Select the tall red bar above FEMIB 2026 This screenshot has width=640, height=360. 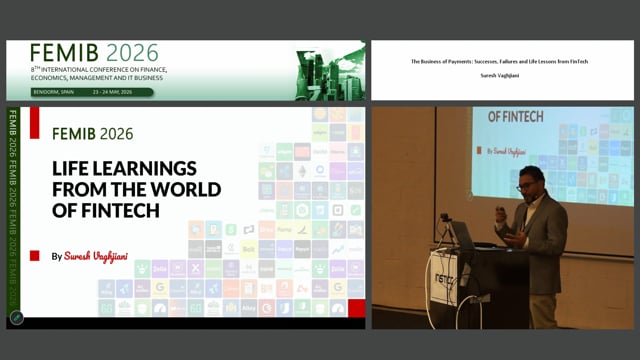click(x=35, y=123)
